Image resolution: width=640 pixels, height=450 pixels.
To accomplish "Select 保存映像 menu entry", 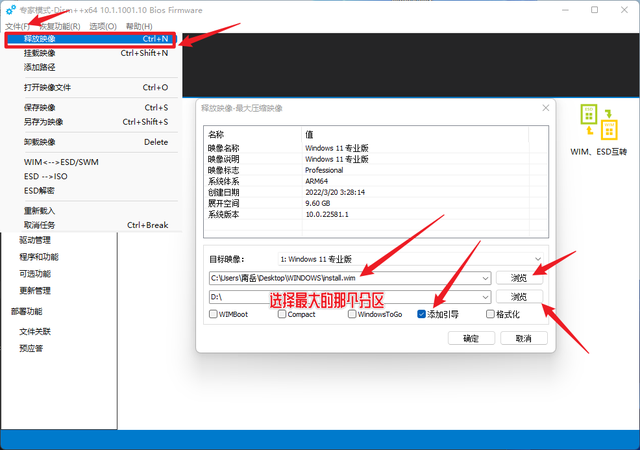I will coord(91,107).
